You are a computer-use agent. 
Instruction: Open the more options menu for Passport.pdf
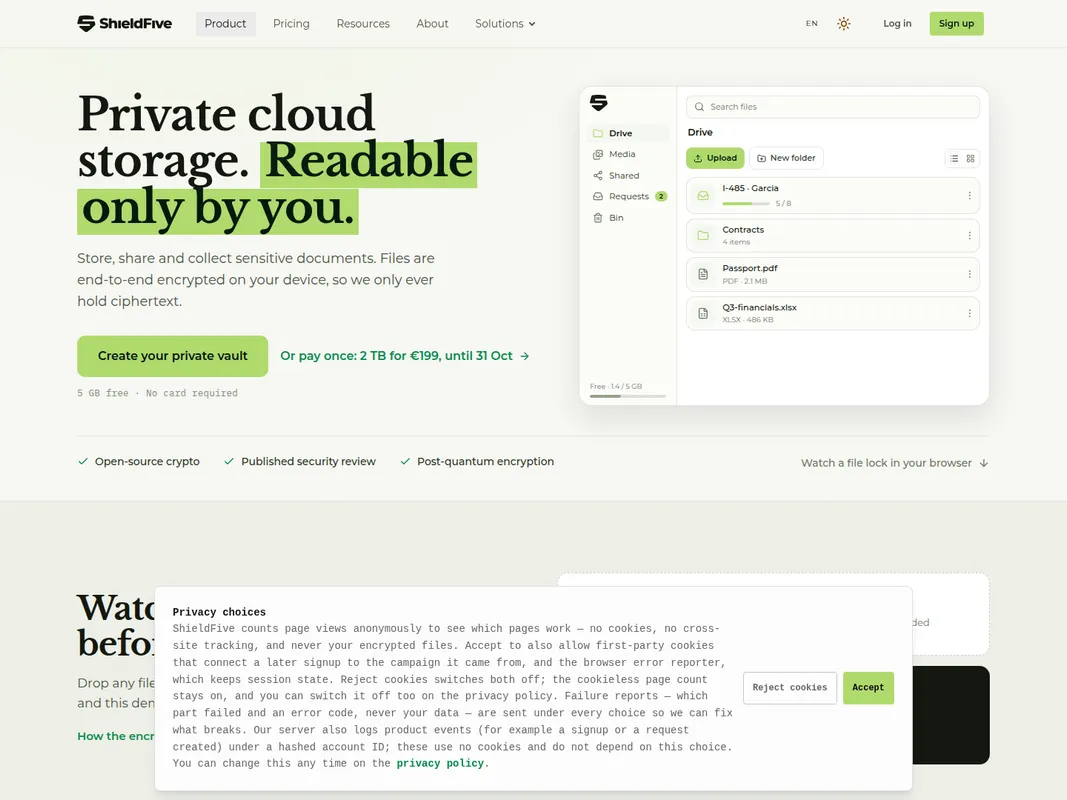click(969, 274)
